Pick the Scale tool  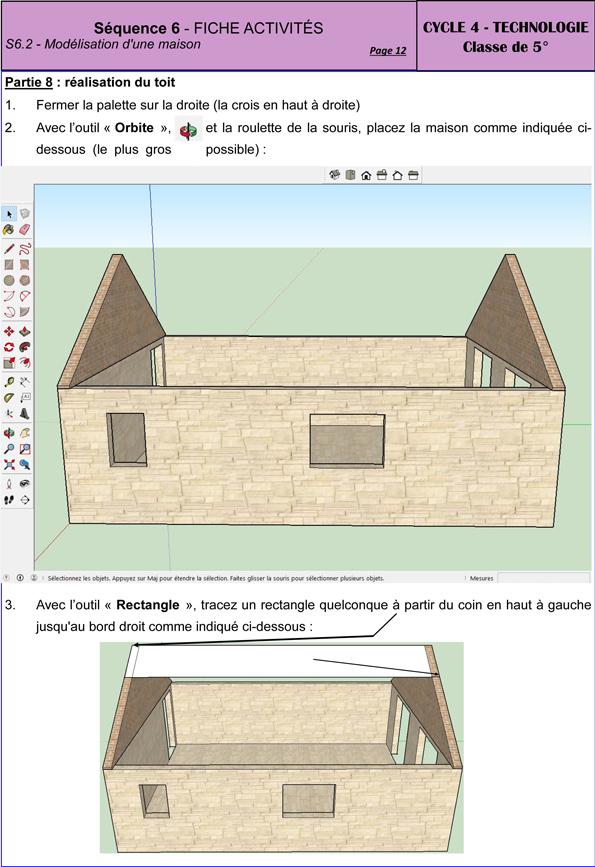(x=9, y=363)
